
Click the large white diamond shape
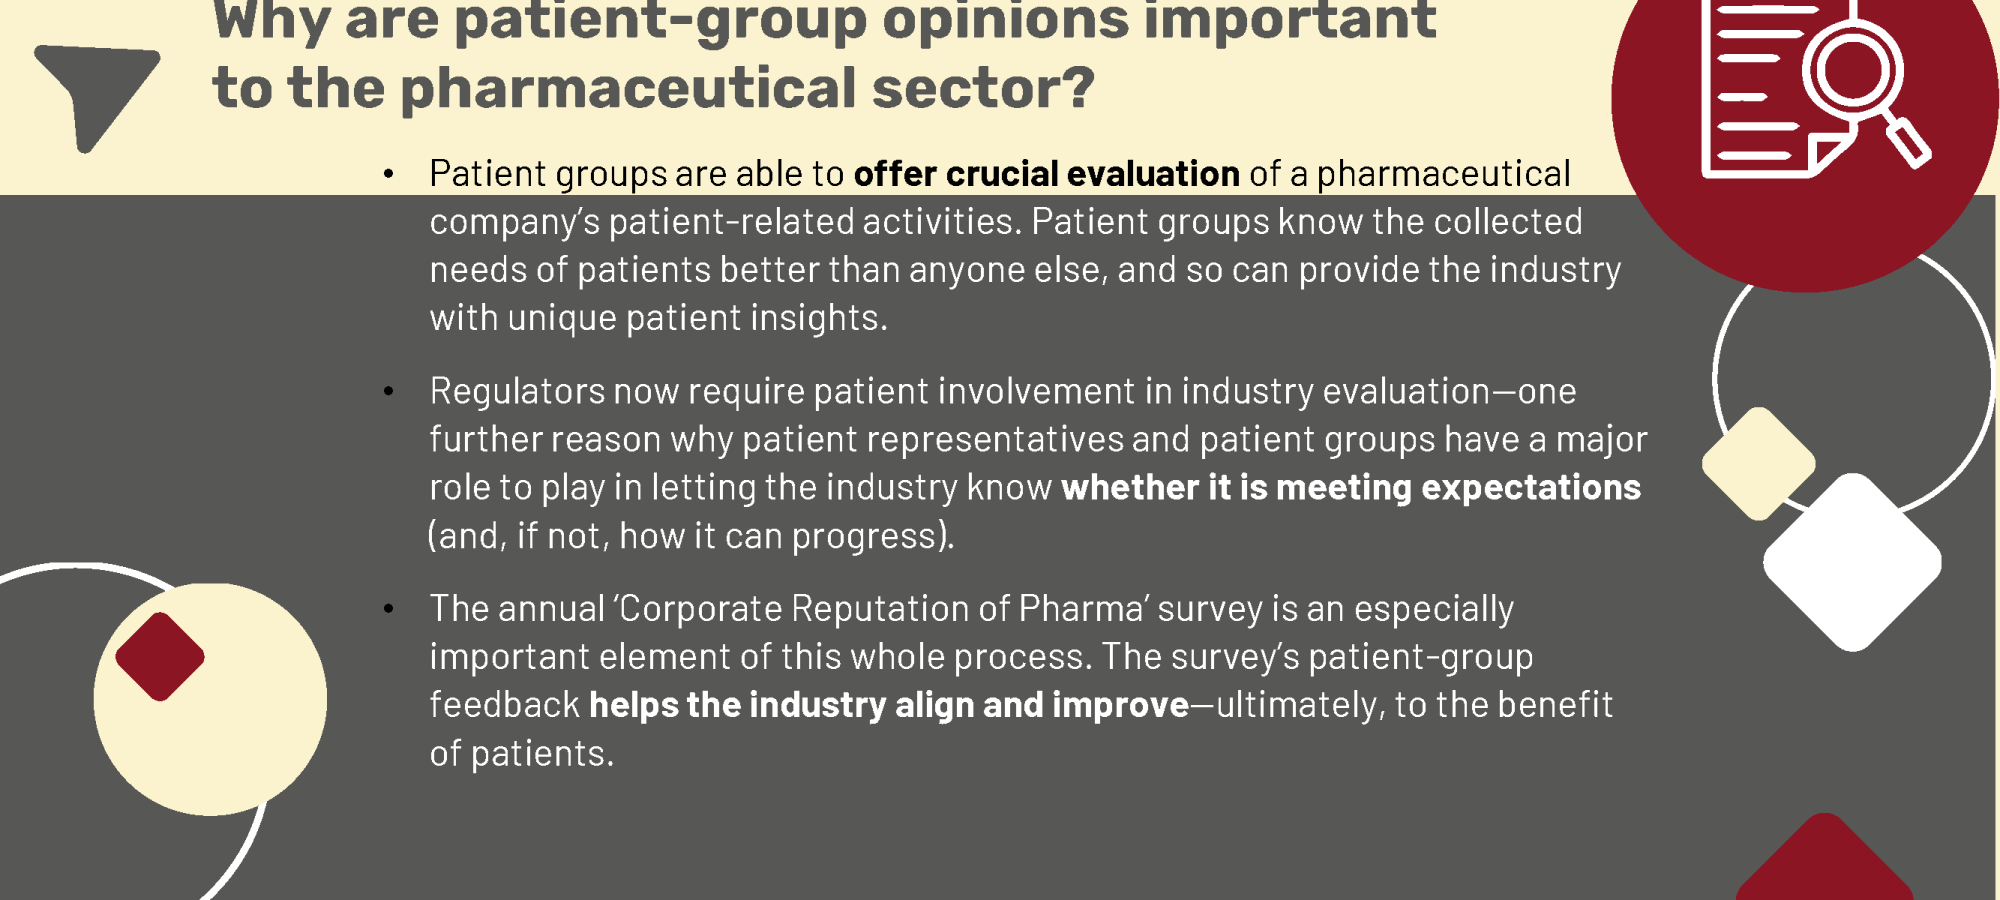click(1852, 562)
